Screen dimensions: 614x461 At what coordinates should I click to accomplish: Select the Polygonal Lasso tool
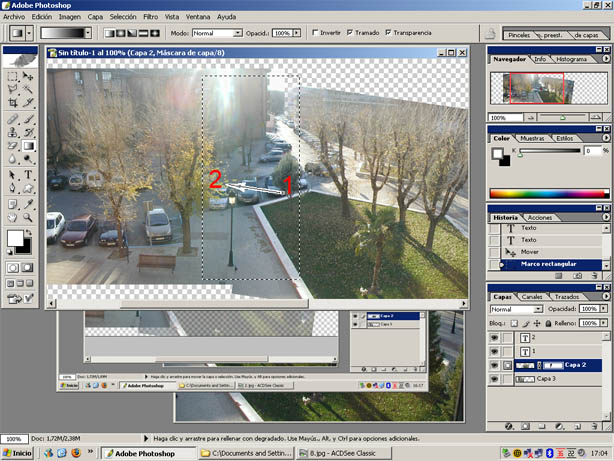click(x=13, y=89)
